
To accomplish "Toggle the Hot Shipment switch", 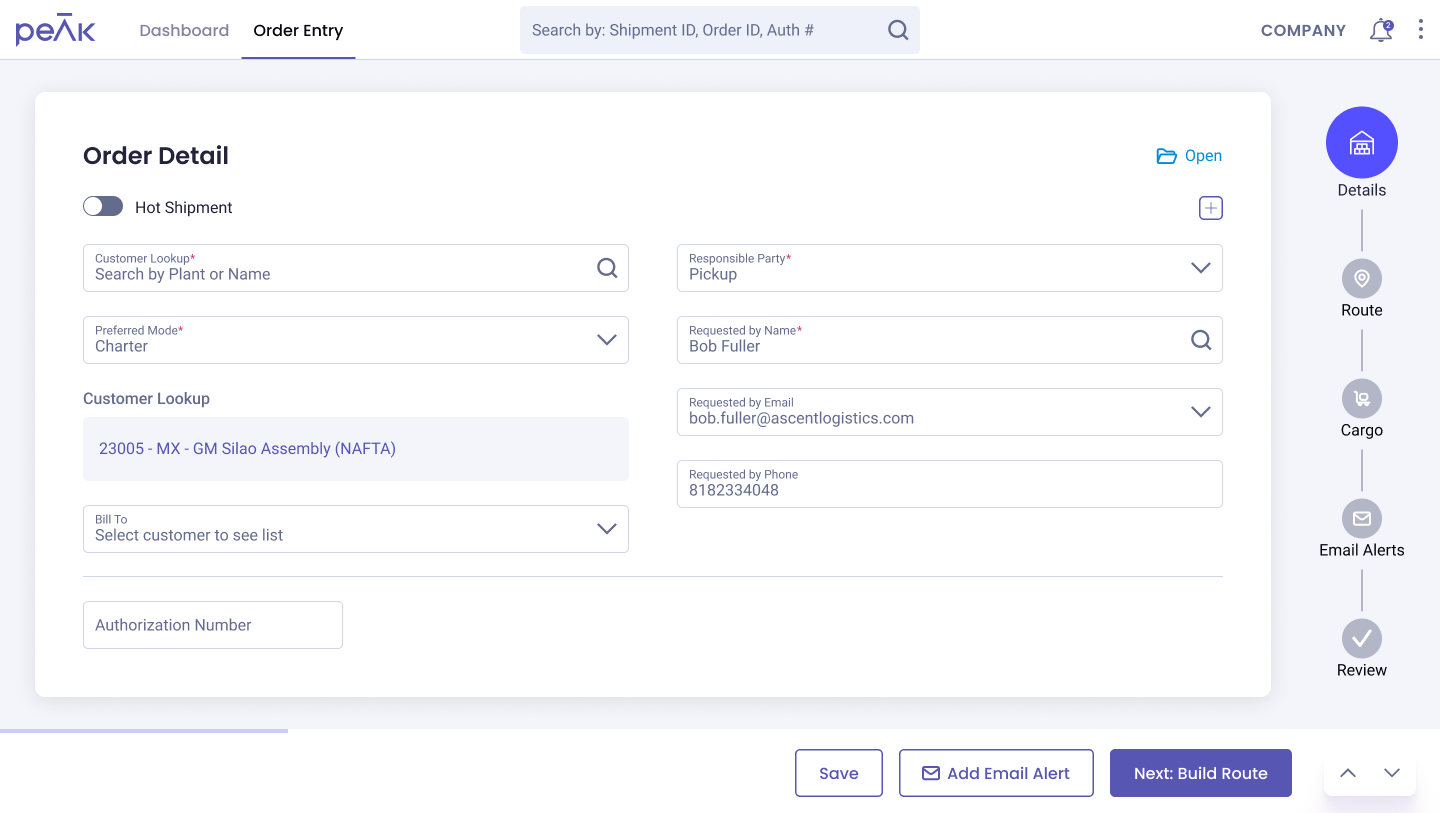I will [103, 206].
